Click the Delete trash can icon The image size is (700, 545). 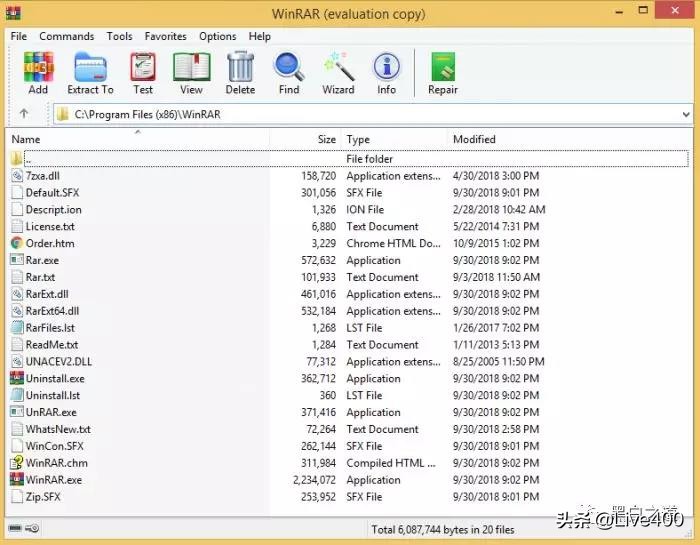[241, 67]
